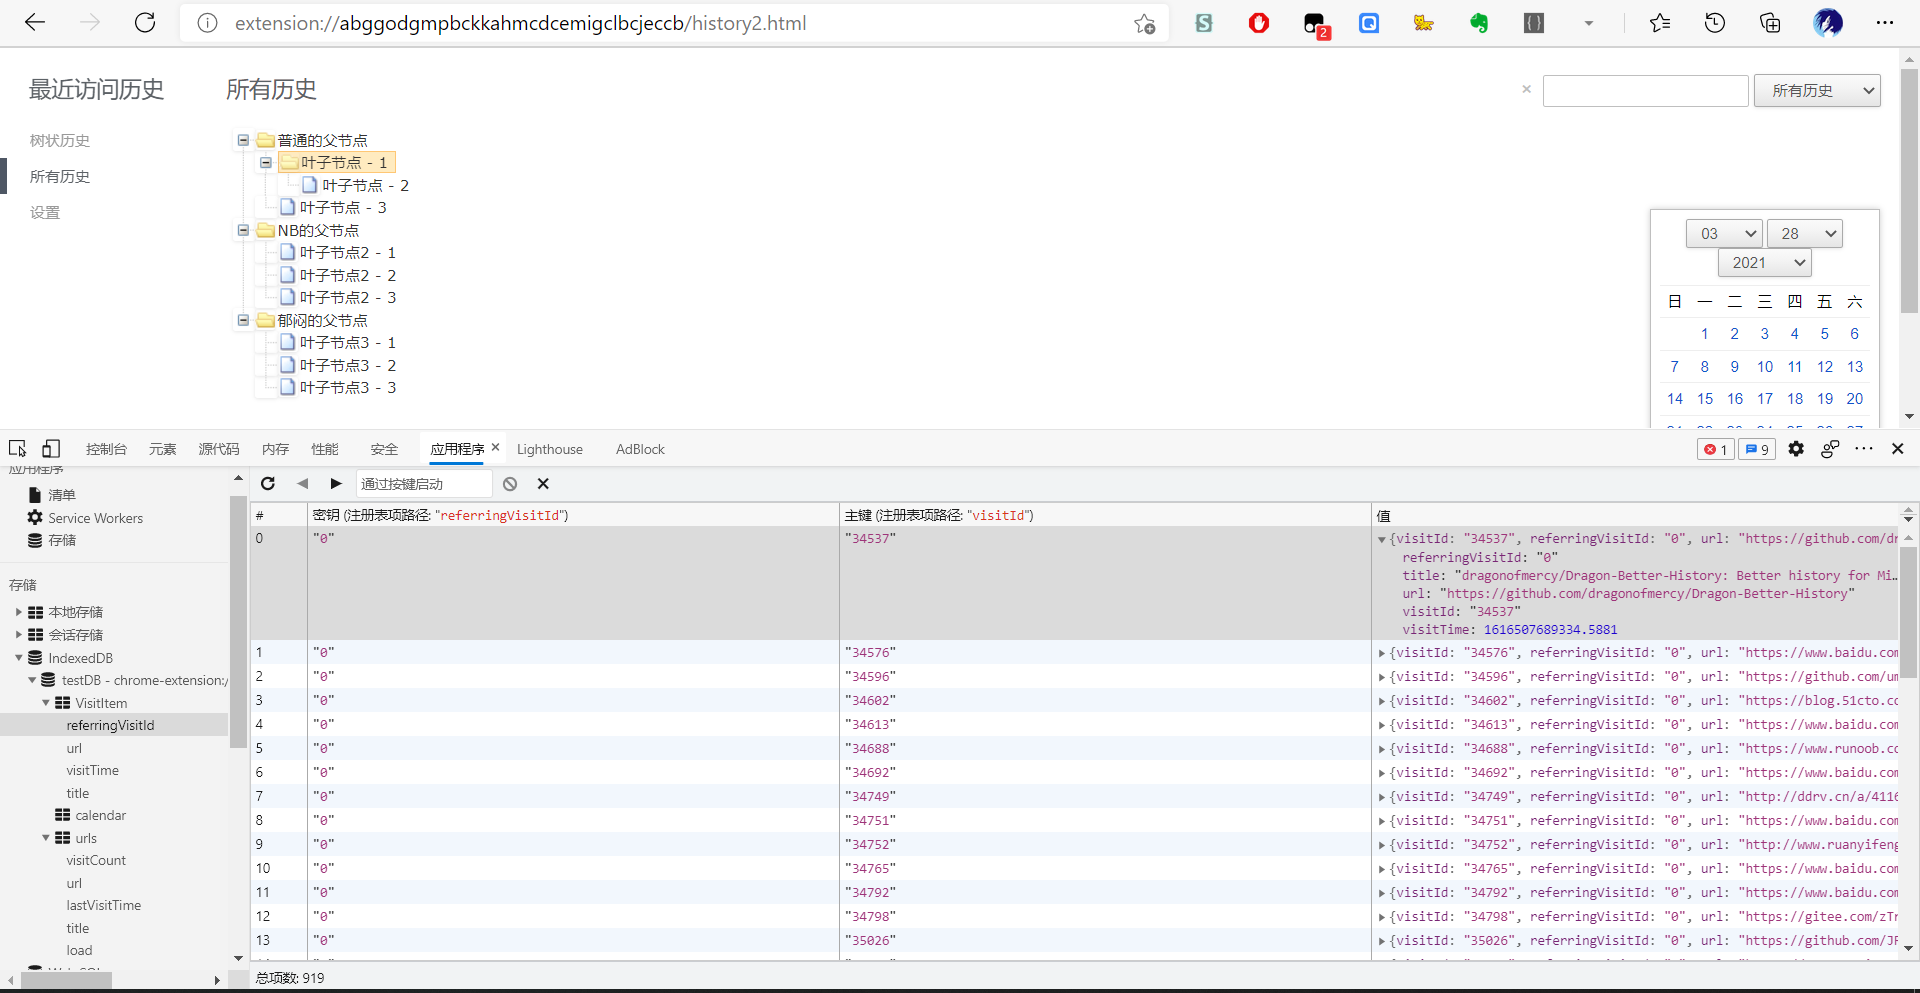The image size is (1920, 993).
Task: Open the year 2021 dropdown
Action: (1765, 263)
